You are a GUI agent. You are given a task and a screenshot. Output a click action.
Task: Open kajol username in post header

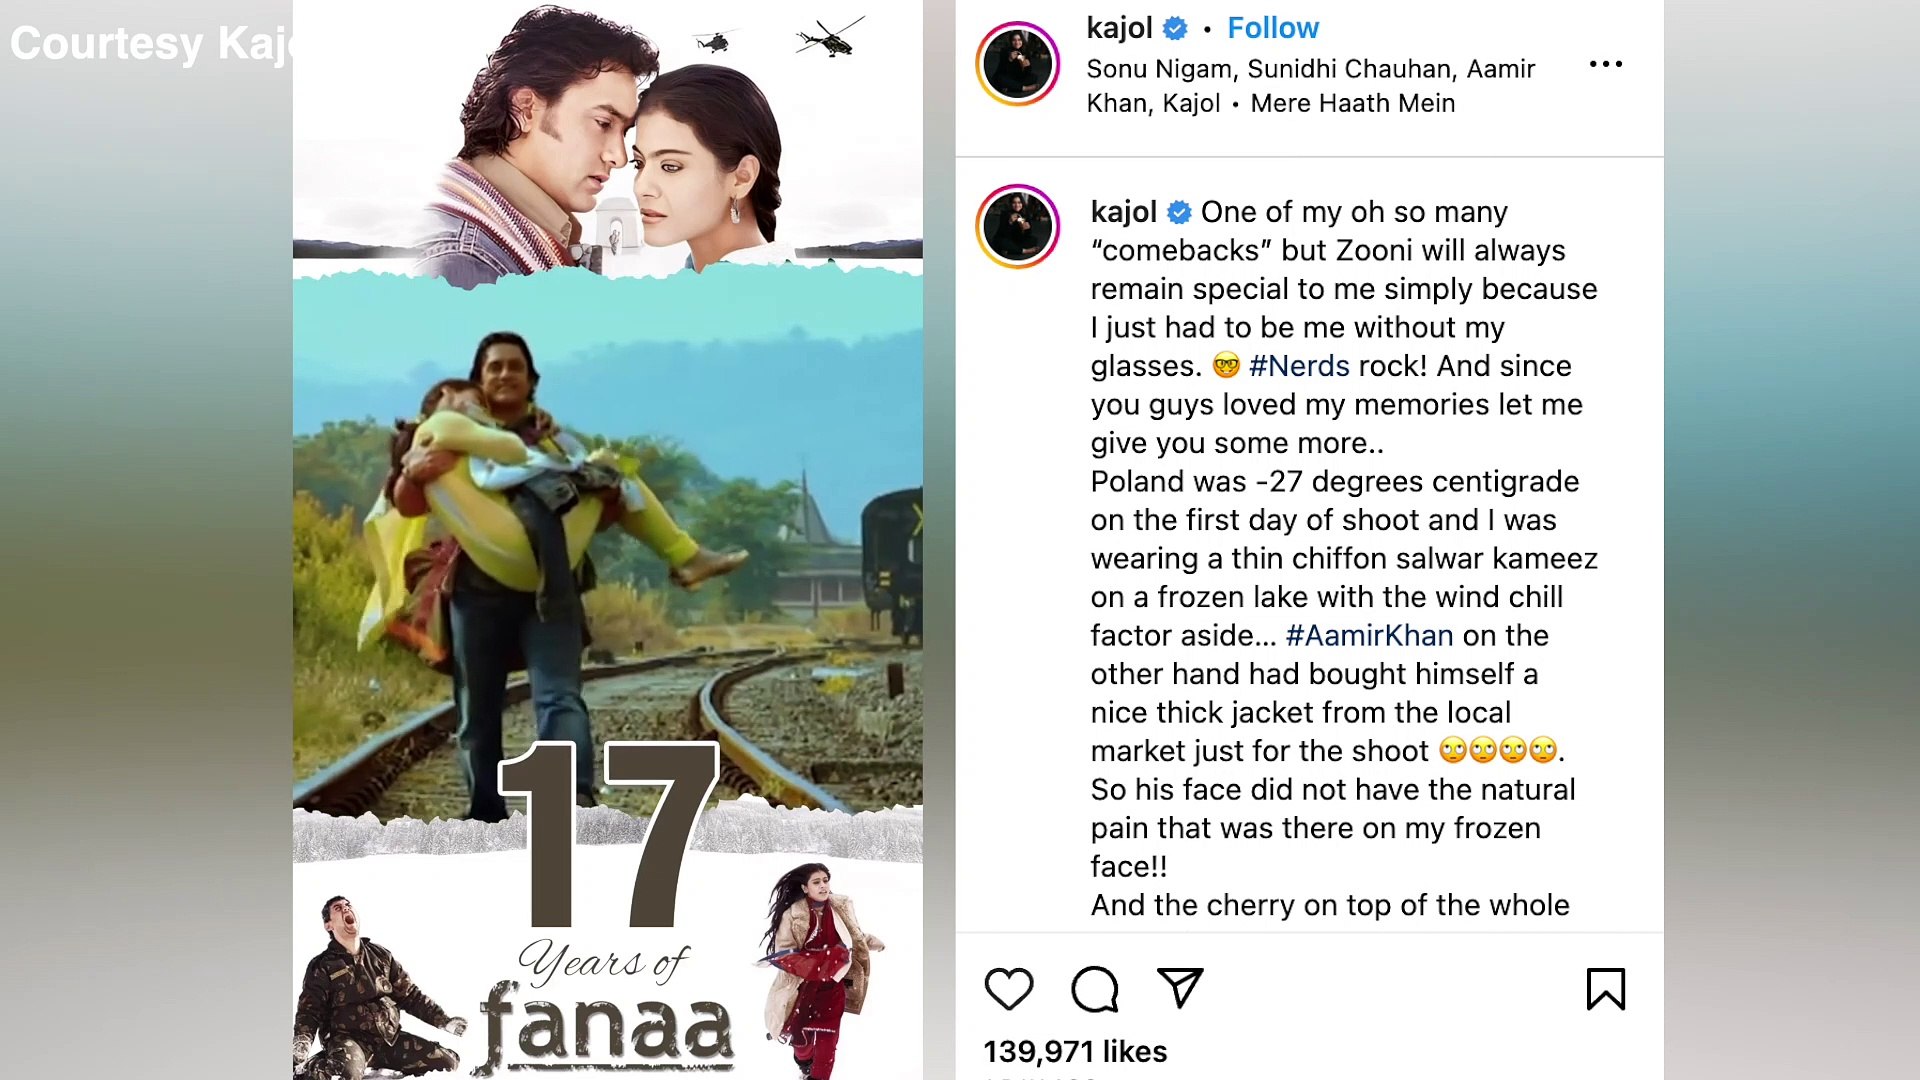click(1119, 28)
